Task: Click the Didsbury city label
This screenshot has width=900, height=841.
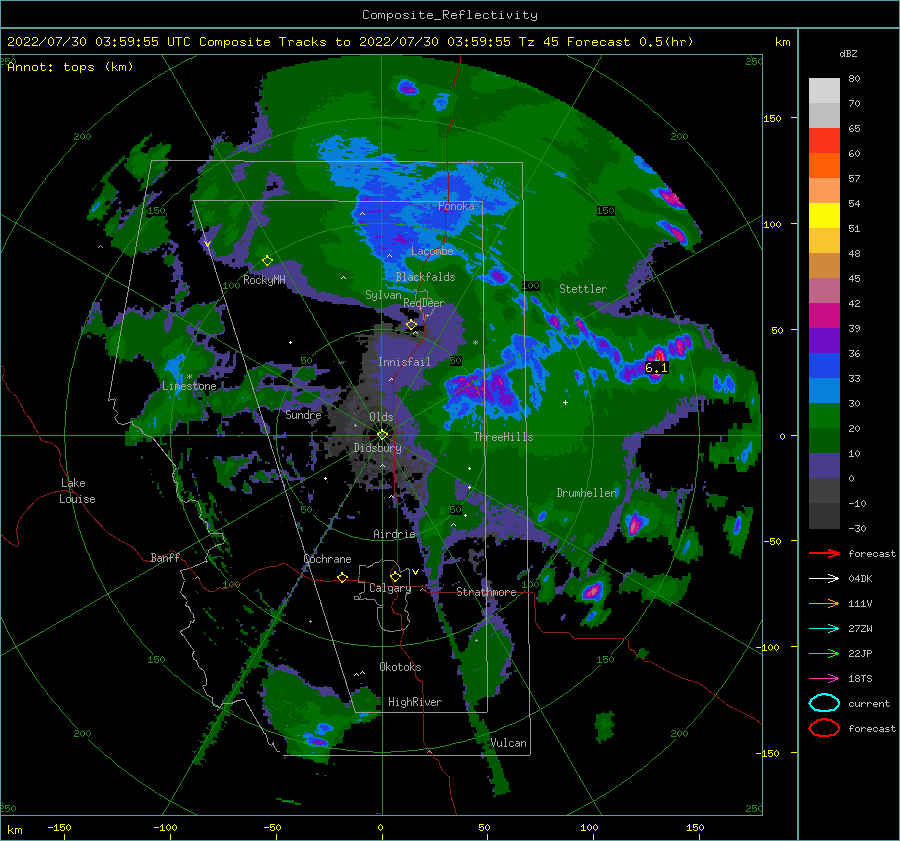Action: coord(378,448)
